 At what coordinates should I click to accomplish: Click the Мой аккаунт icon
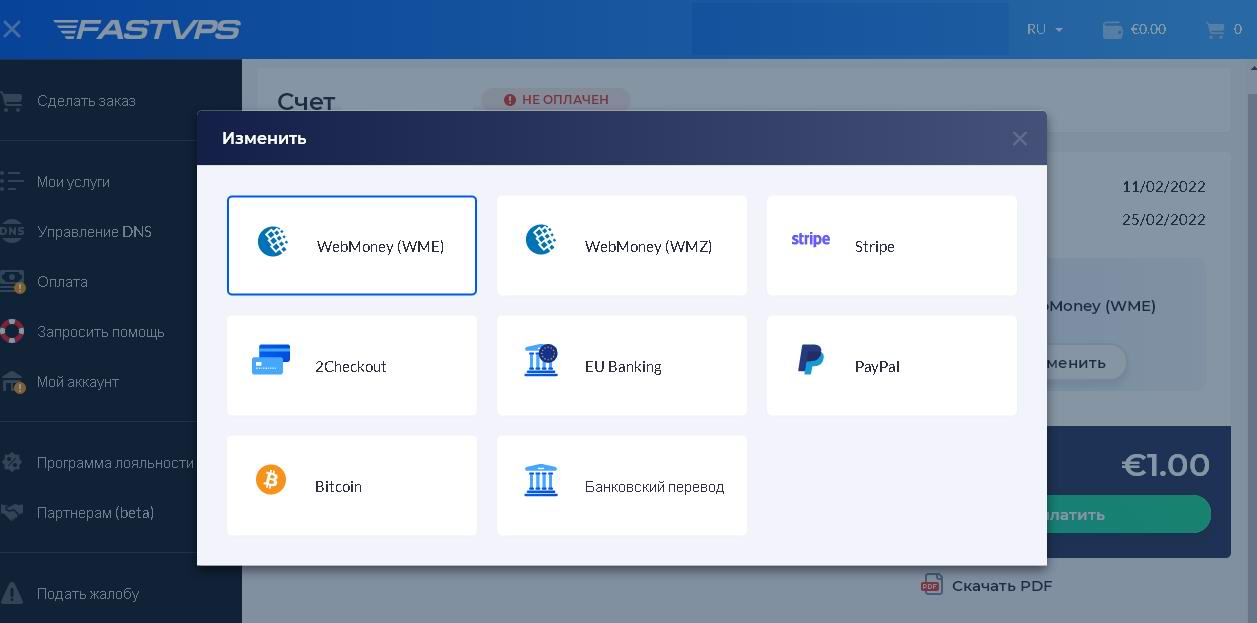(x=12, y=381)
